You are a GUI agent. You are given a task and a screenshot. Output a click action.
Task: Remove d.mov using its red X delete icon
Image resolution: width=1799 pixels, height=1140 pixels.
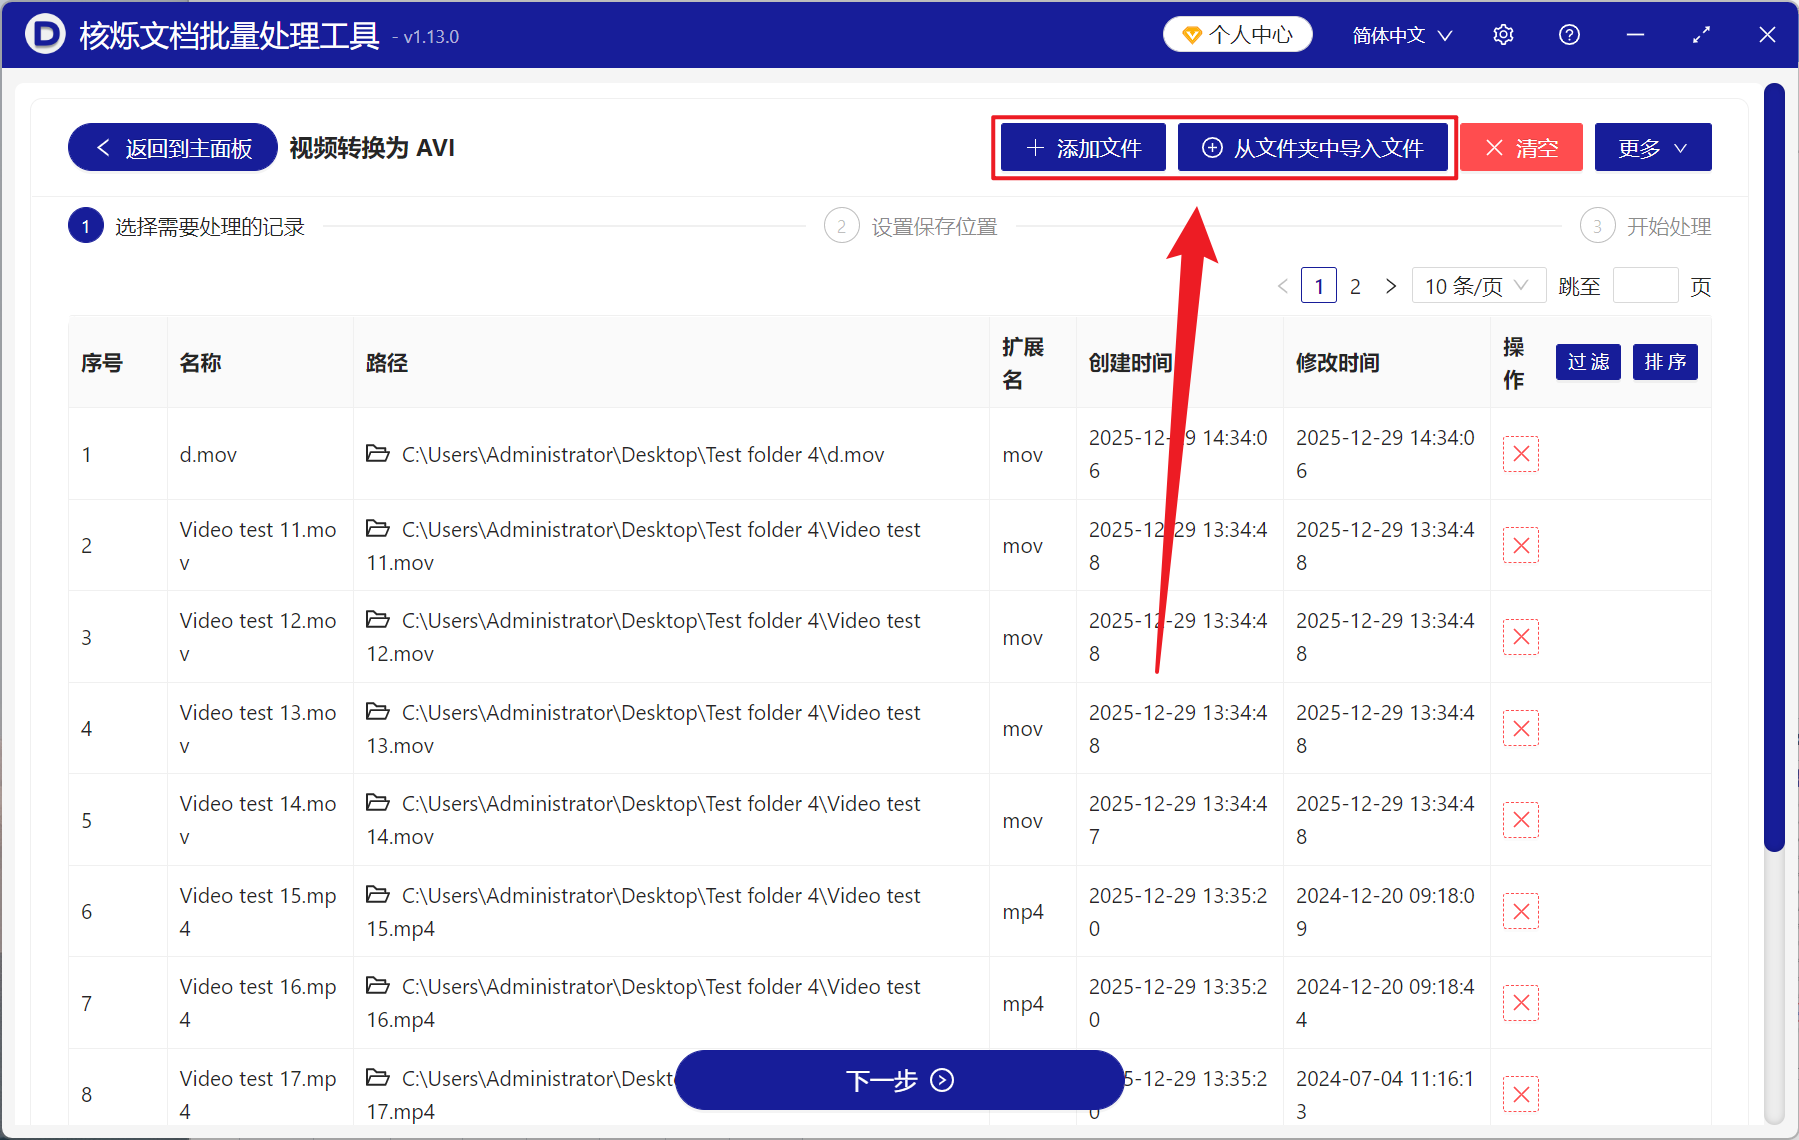(x=1521, y=453)
